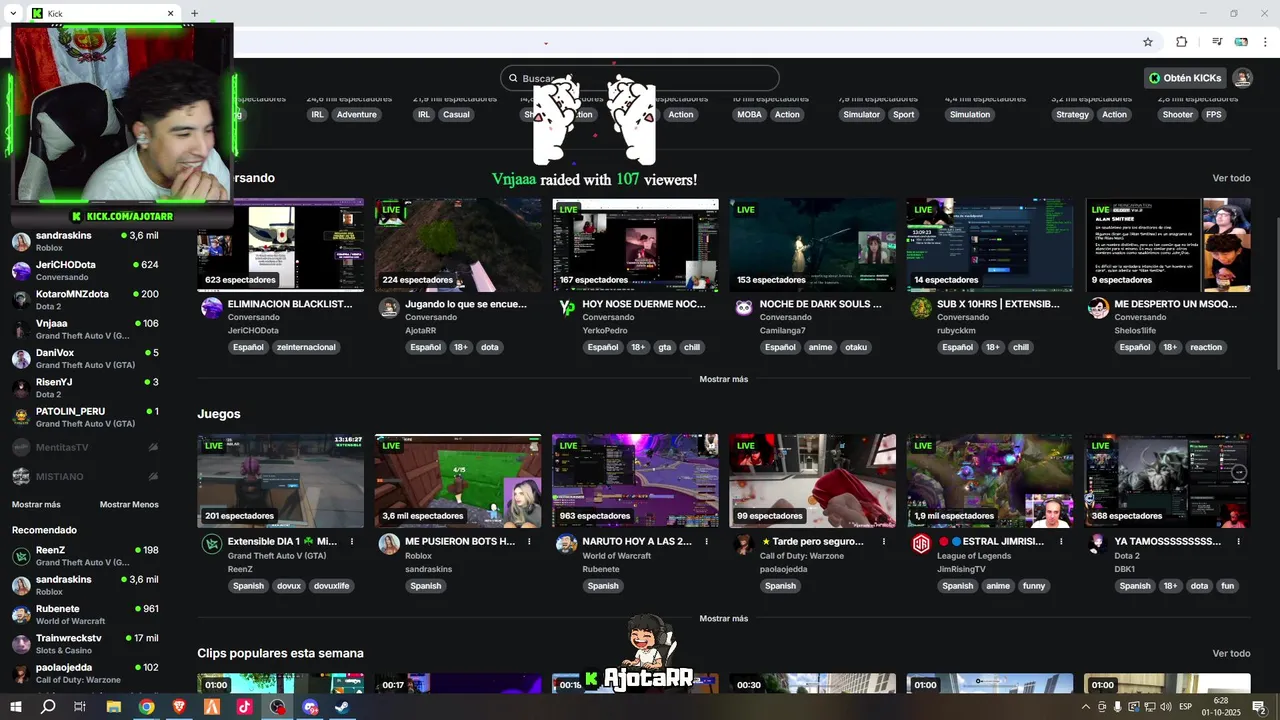The image size is (1280, 720).
Task: Open the PATOLIN_PERU channel in sidebar
Action: point(85,417)
